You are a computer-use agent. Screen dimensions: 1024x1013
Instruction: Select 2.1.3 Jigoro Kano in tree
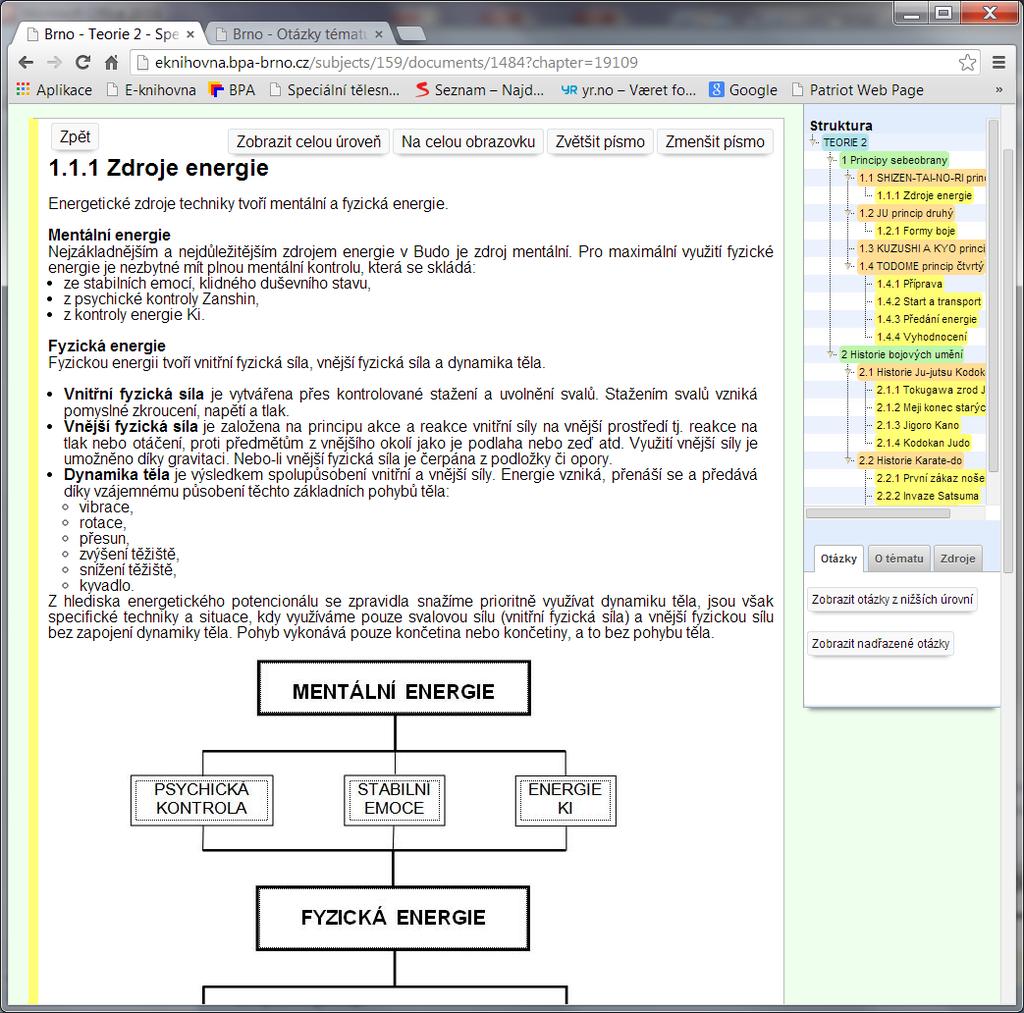pyautogui.click(x=918, y=425)
